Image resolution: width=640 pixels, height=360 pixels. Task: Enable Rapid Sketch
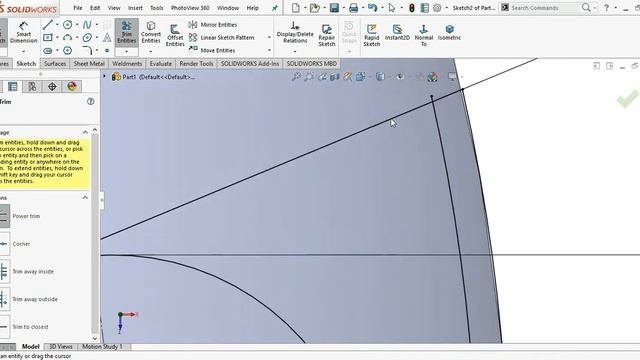point(372,35)
